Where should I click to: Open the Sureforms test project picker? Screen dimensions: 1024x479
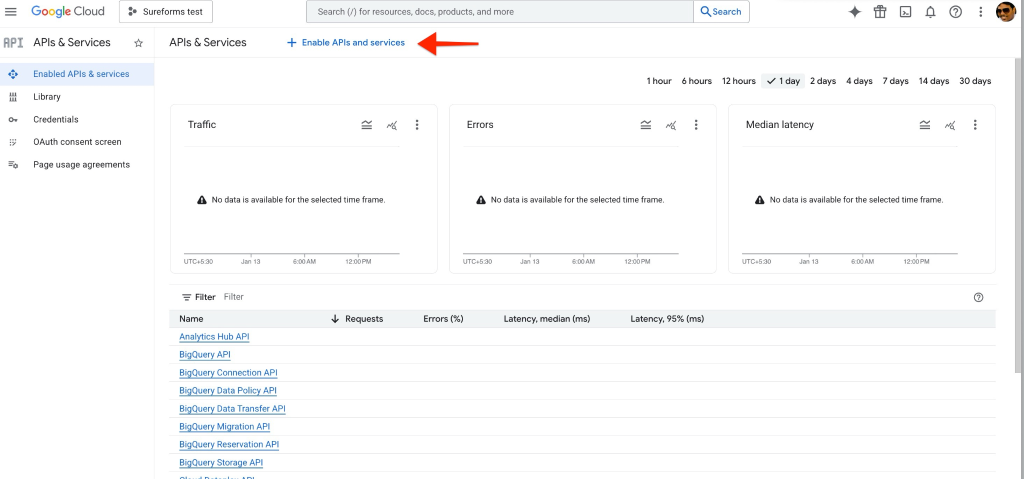165,12
